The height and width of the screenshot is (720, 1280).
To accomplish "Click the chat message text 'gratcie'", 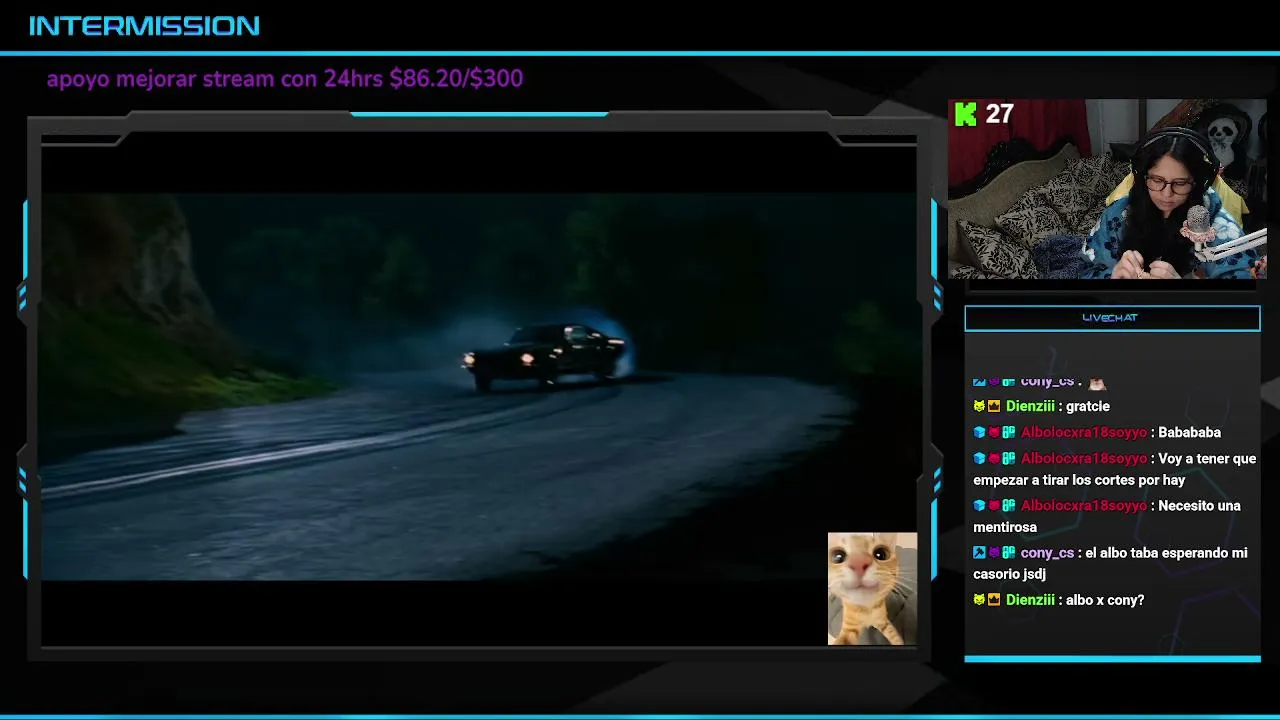I will [1088, 406].
